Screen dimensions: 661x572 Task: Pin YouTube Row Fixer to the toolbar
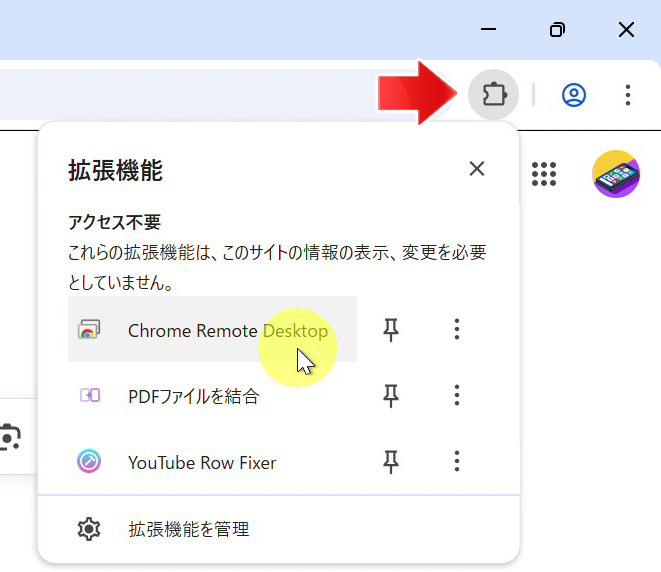tap(391, 462)
